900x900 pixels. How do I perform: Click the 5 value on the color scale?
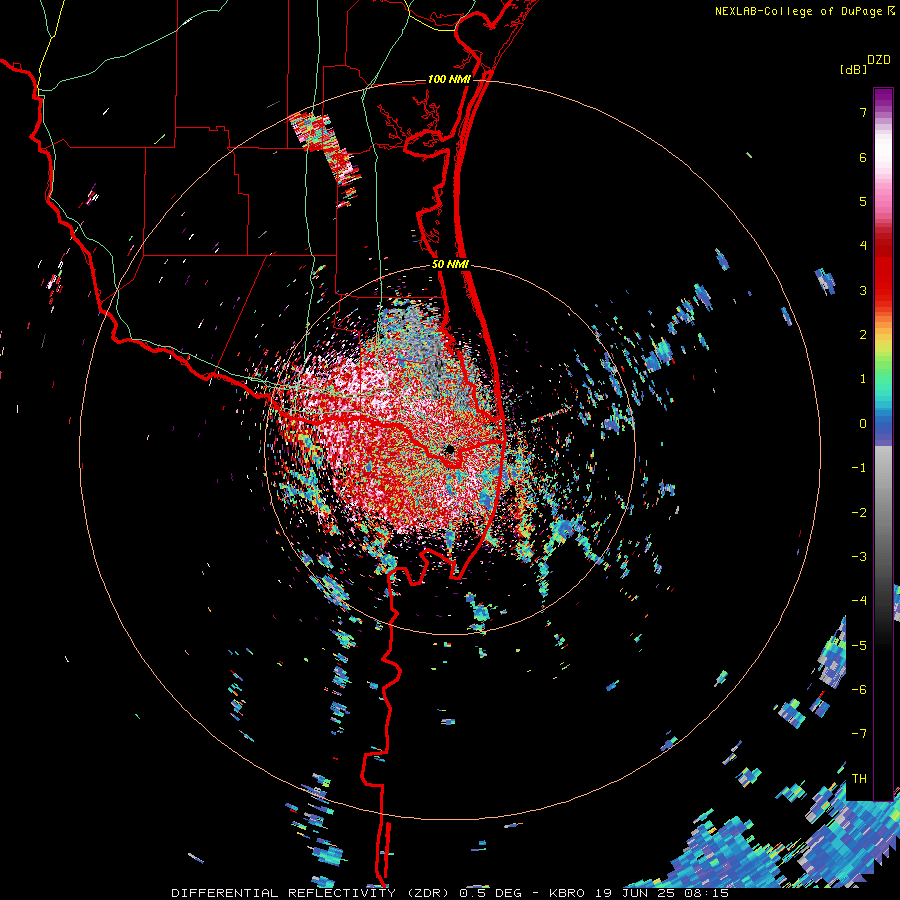[863, 201]
